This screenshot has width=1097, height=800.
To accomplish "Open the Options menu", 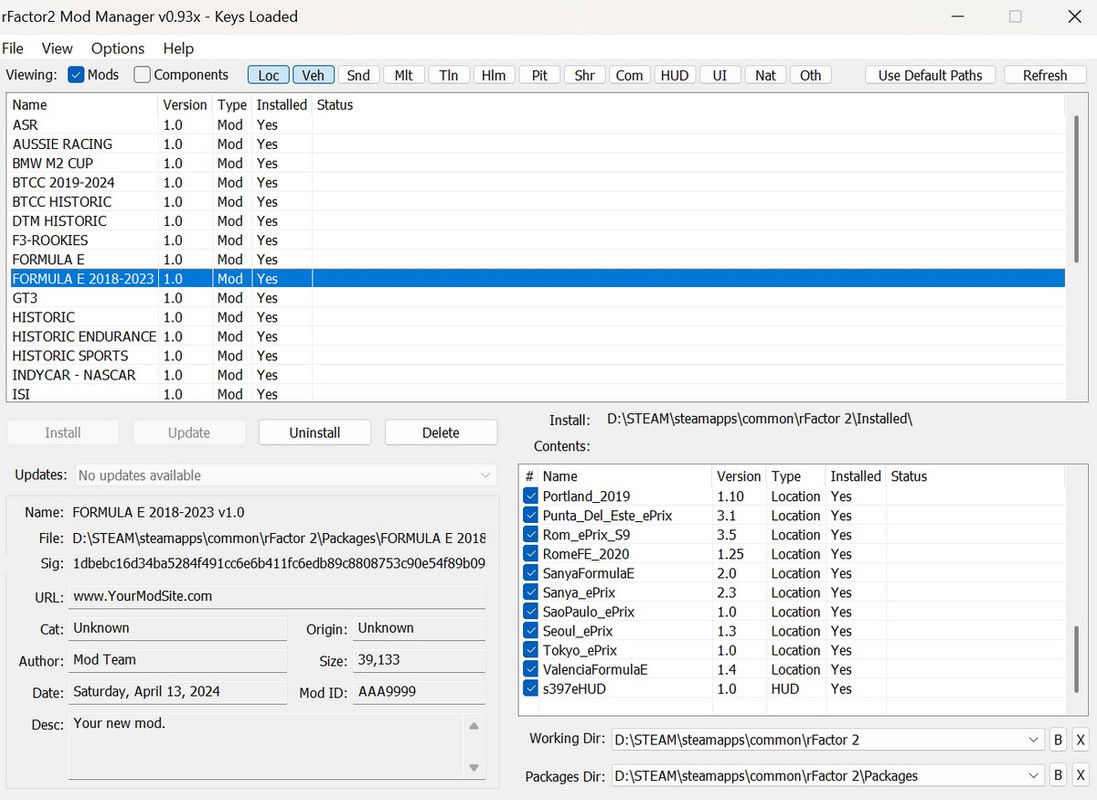I will click(118, 48).
